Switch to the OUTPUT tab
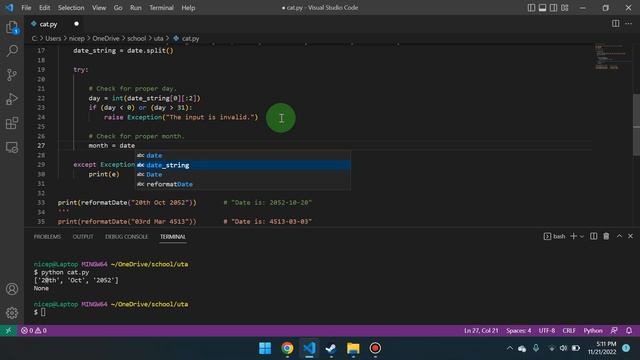Viewport: 640px width, 360px height. pos(83,237)
